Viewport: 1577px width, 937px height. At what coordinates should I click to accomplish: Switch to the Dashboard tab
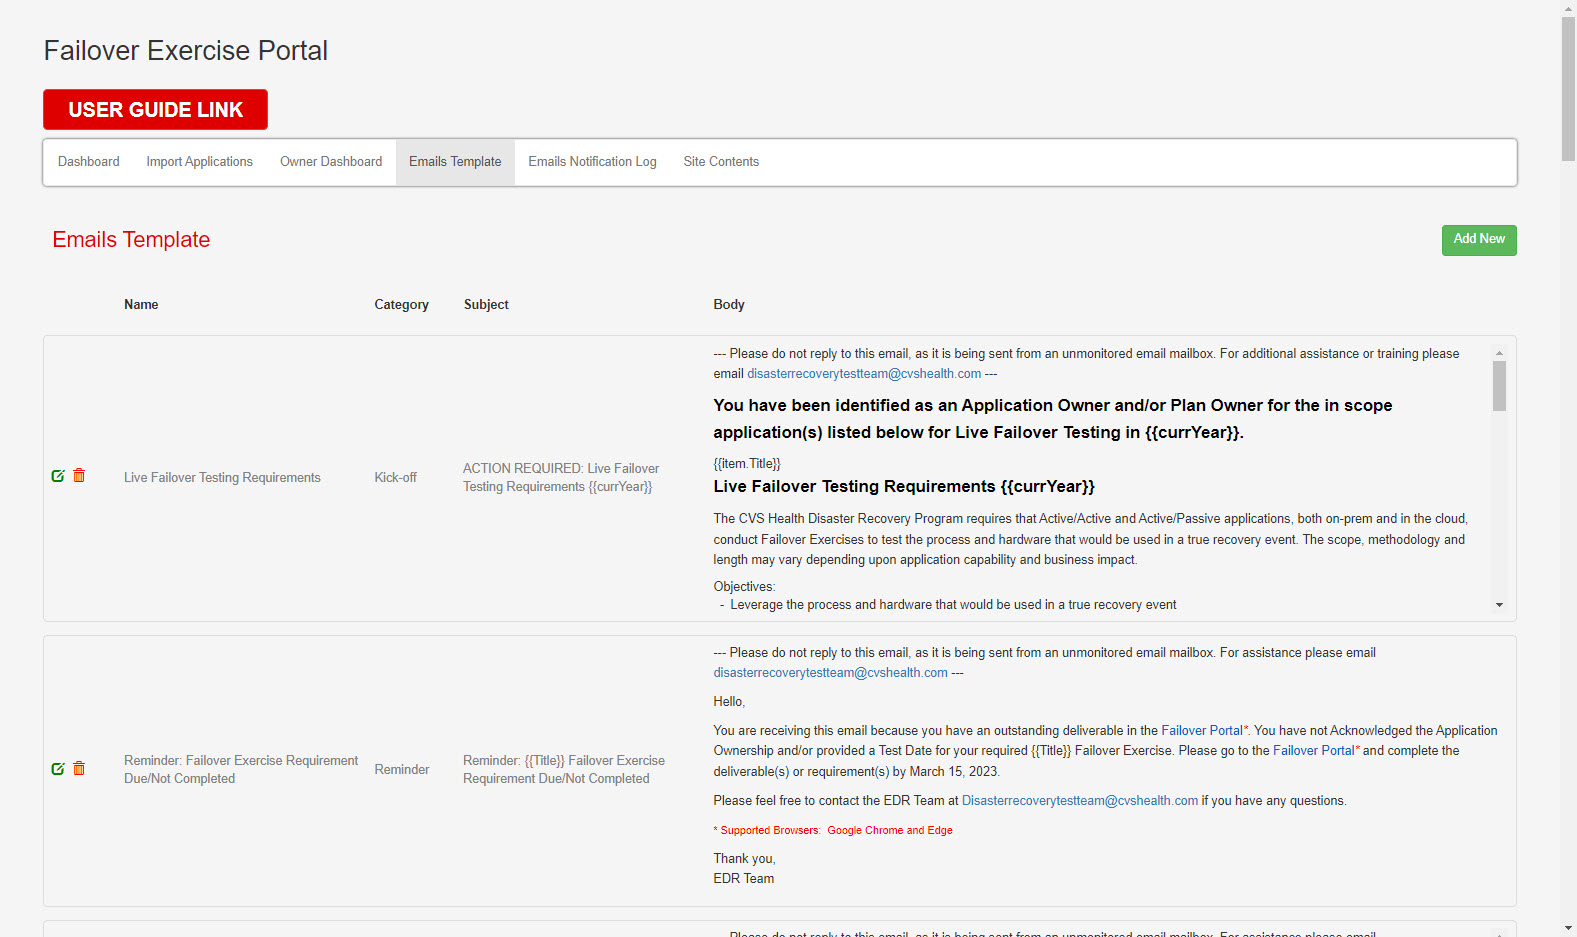point(88,162)
